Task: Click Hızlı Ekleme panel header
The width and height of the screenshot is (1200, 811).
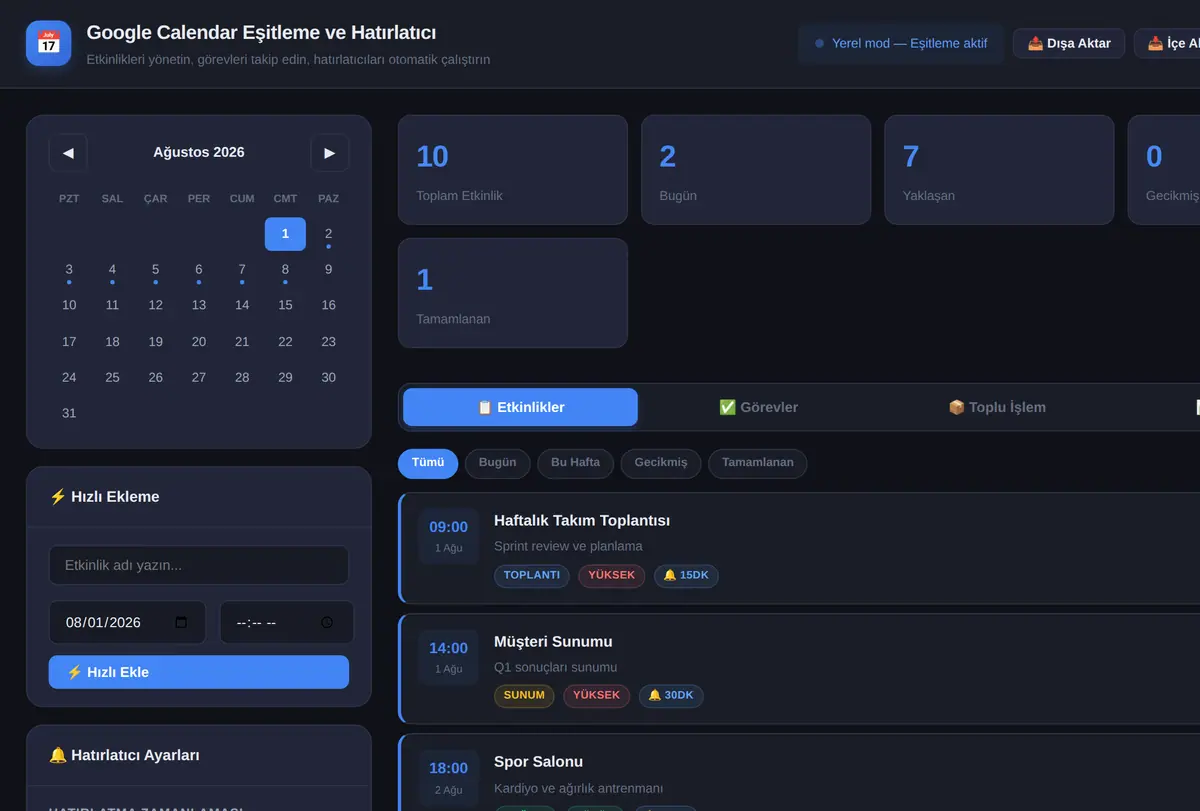Action: (199, 497)
